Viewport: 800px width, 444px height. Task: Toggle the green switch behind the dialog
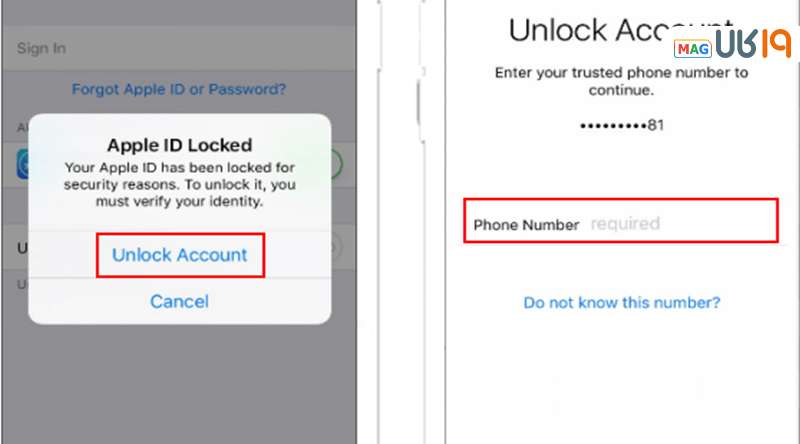tap(337, 165)
